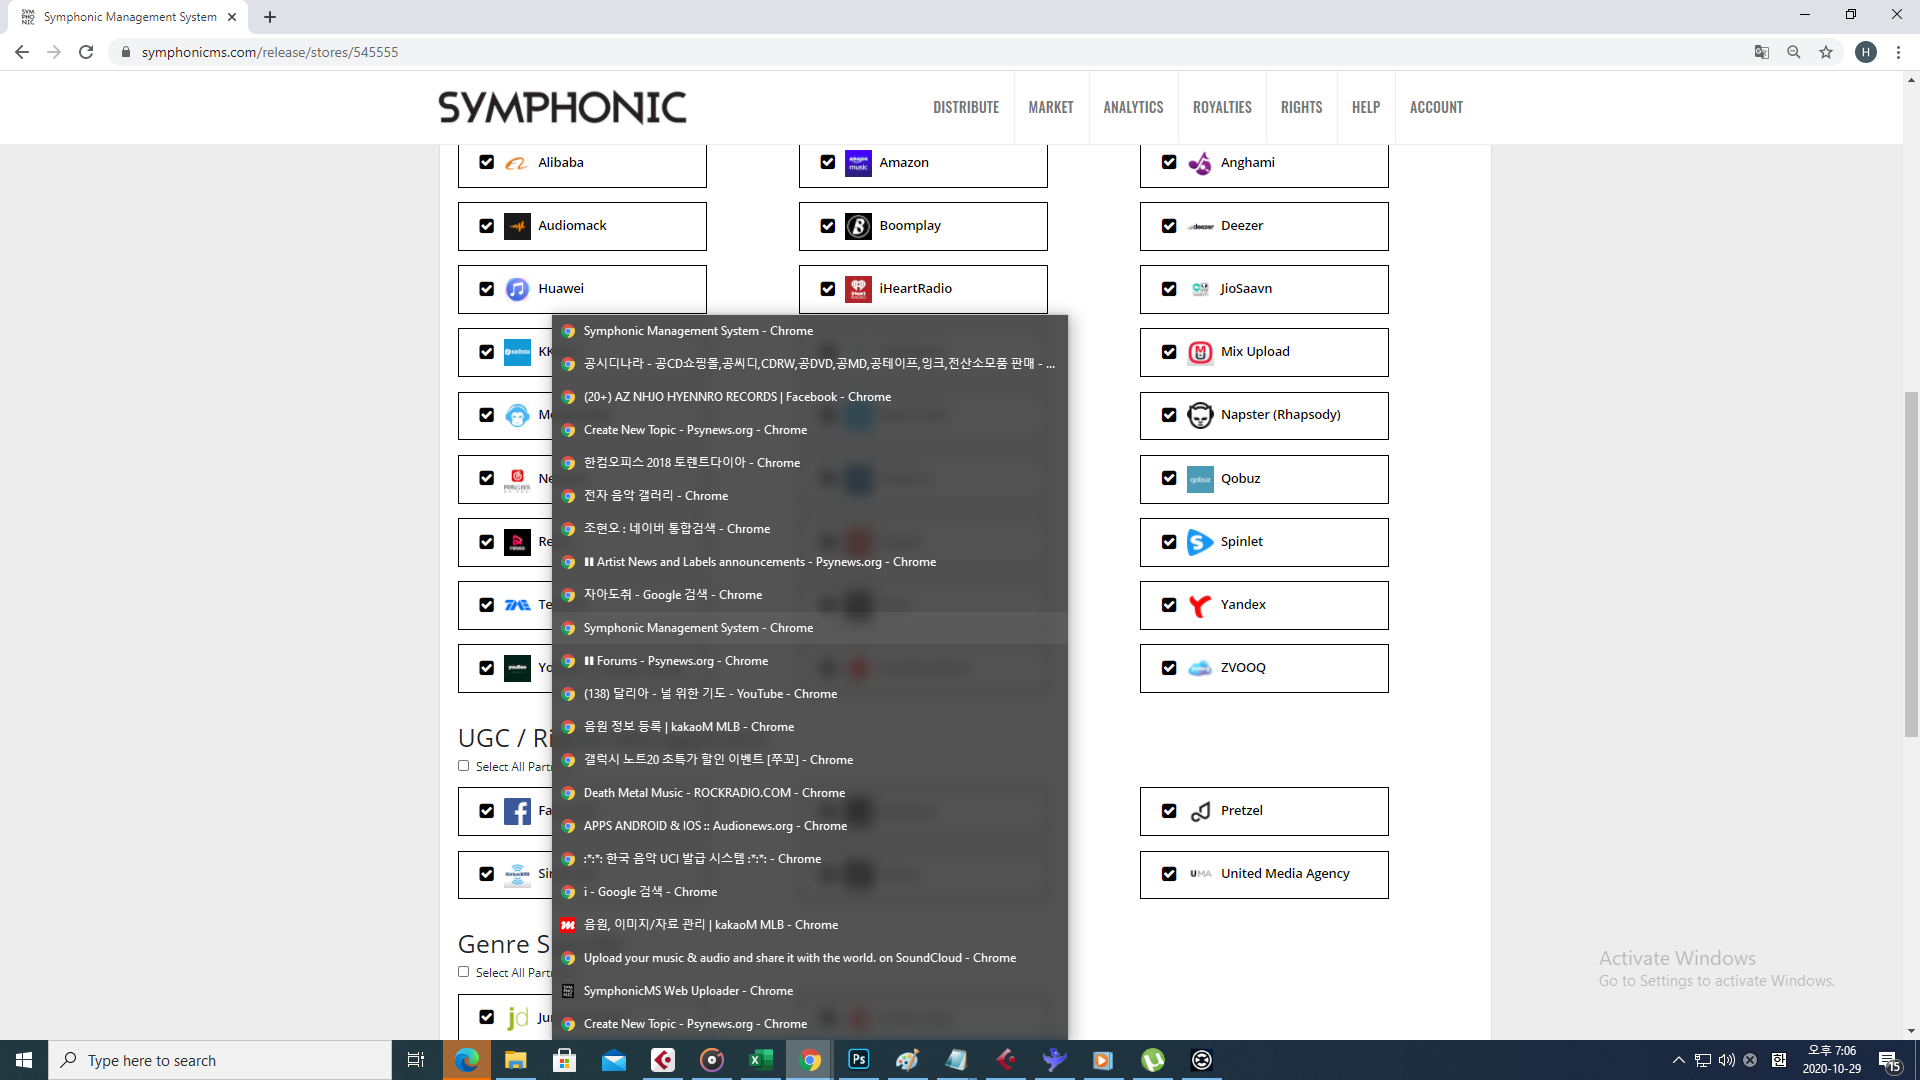Show hidden system tray icons

(1679, 1060)
